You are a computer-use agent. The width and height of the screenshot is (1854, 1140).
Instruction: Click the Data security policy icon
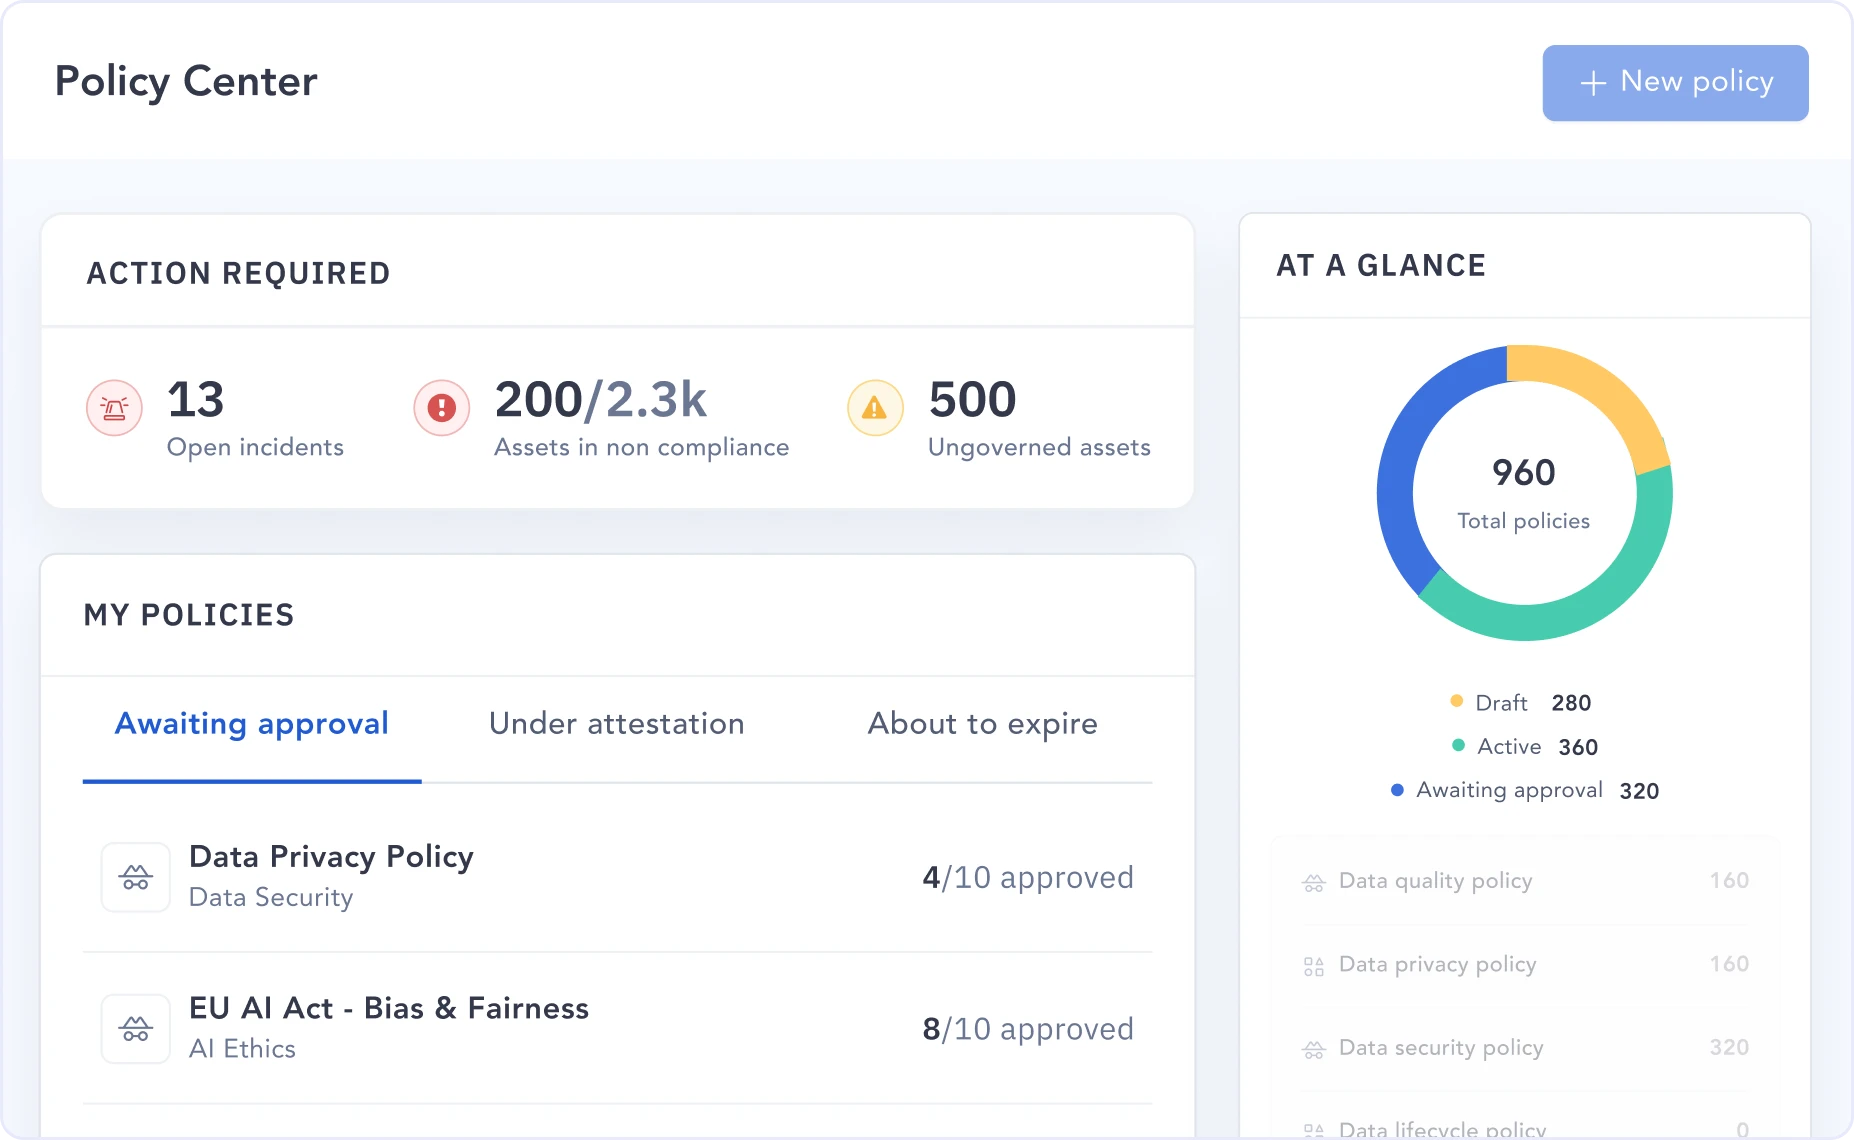coord(1313,1049)
